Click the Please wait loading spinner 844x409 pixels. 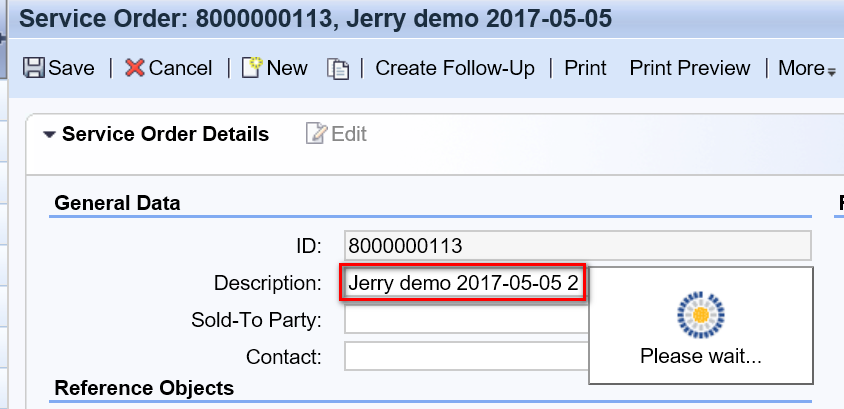click(x=700, y=315)
